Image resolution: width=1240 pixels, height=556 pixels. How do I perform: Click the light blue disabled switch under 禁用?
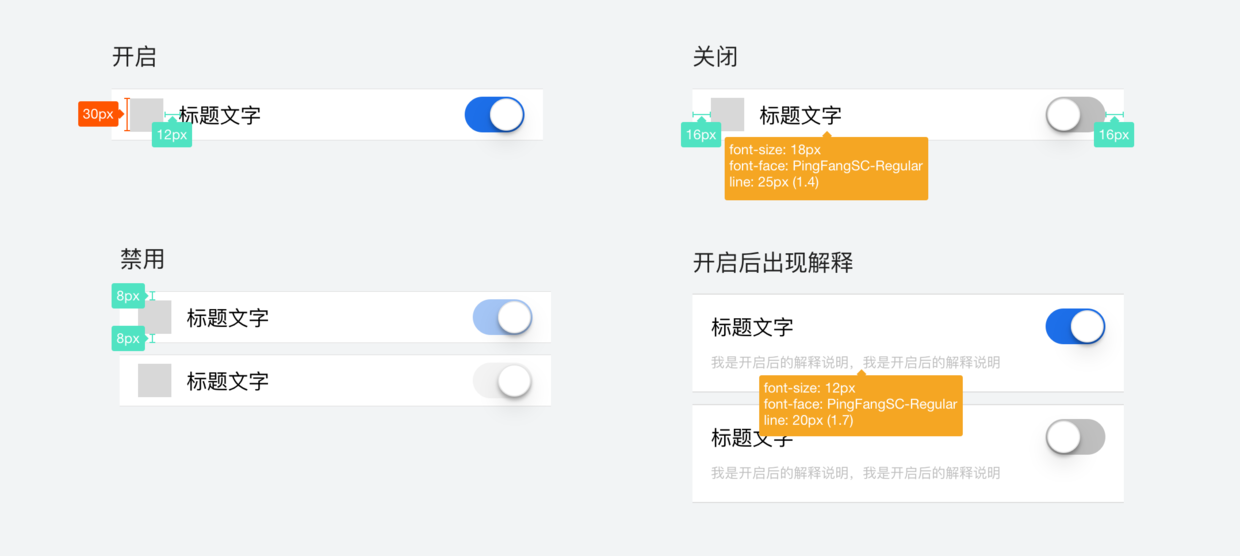tap(502, 318)
